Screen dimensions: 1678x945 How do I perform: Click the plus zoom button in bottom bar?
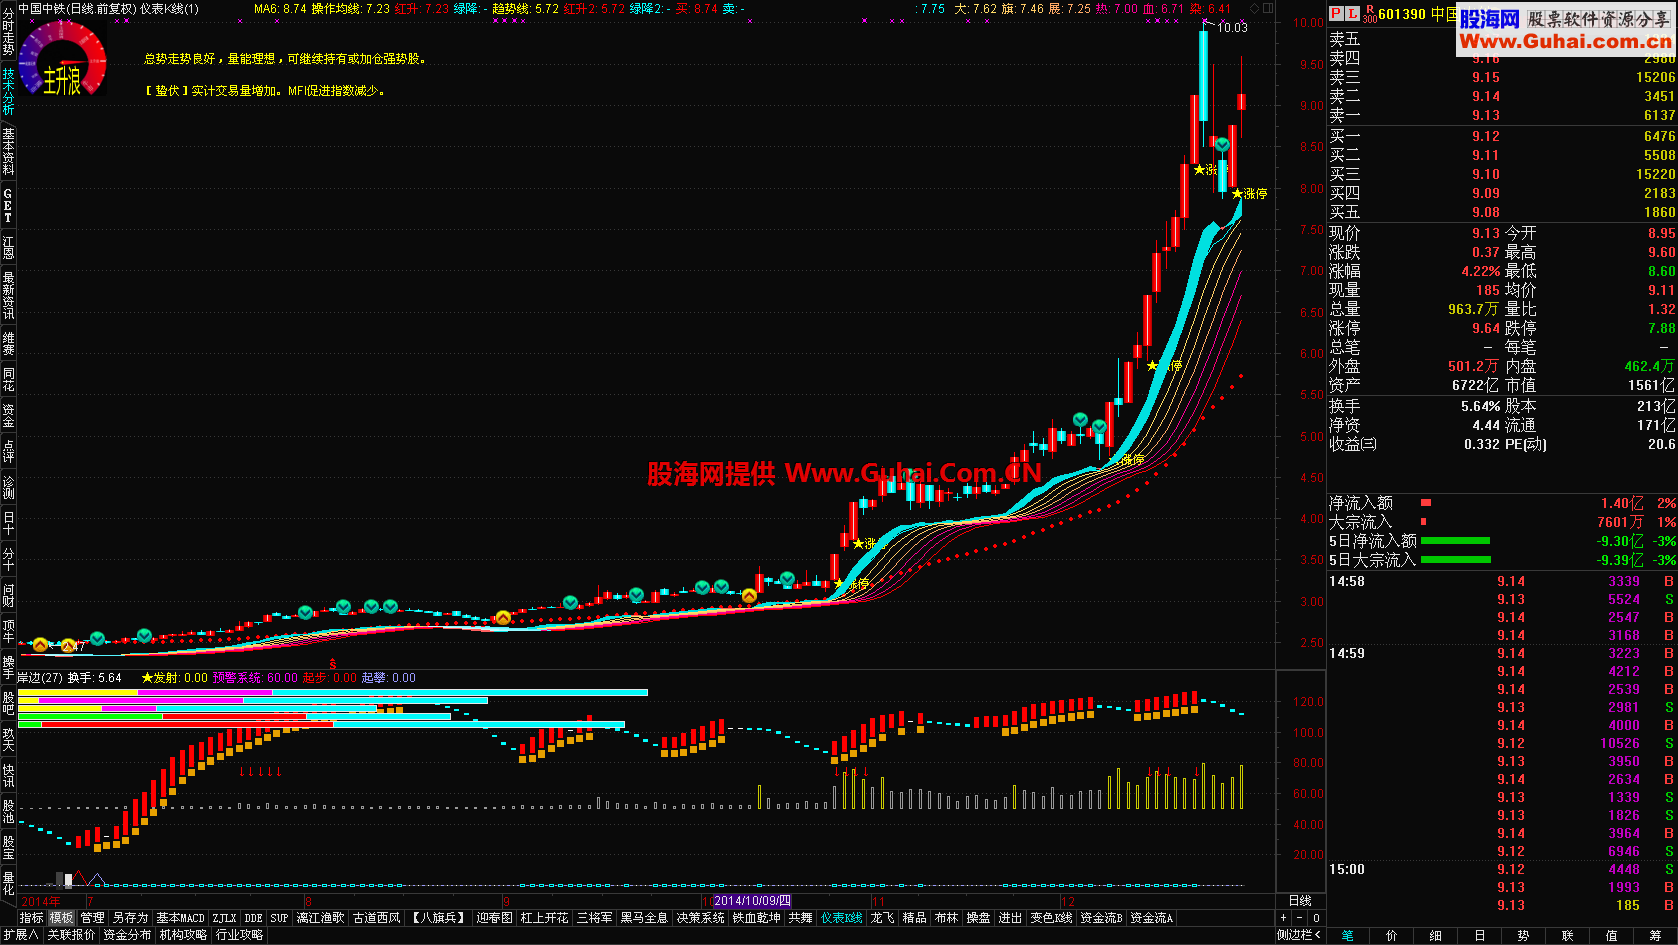point(1283,918)
